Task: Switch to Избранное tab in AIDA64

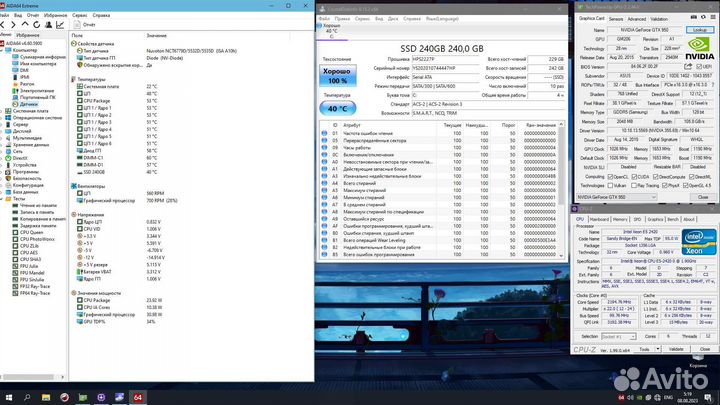Action: (x=28, y=35)
